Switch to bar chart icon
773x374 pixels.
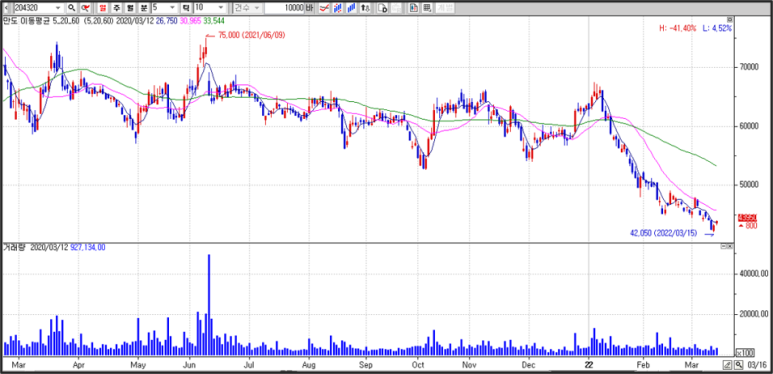click(x=351, y=8)
